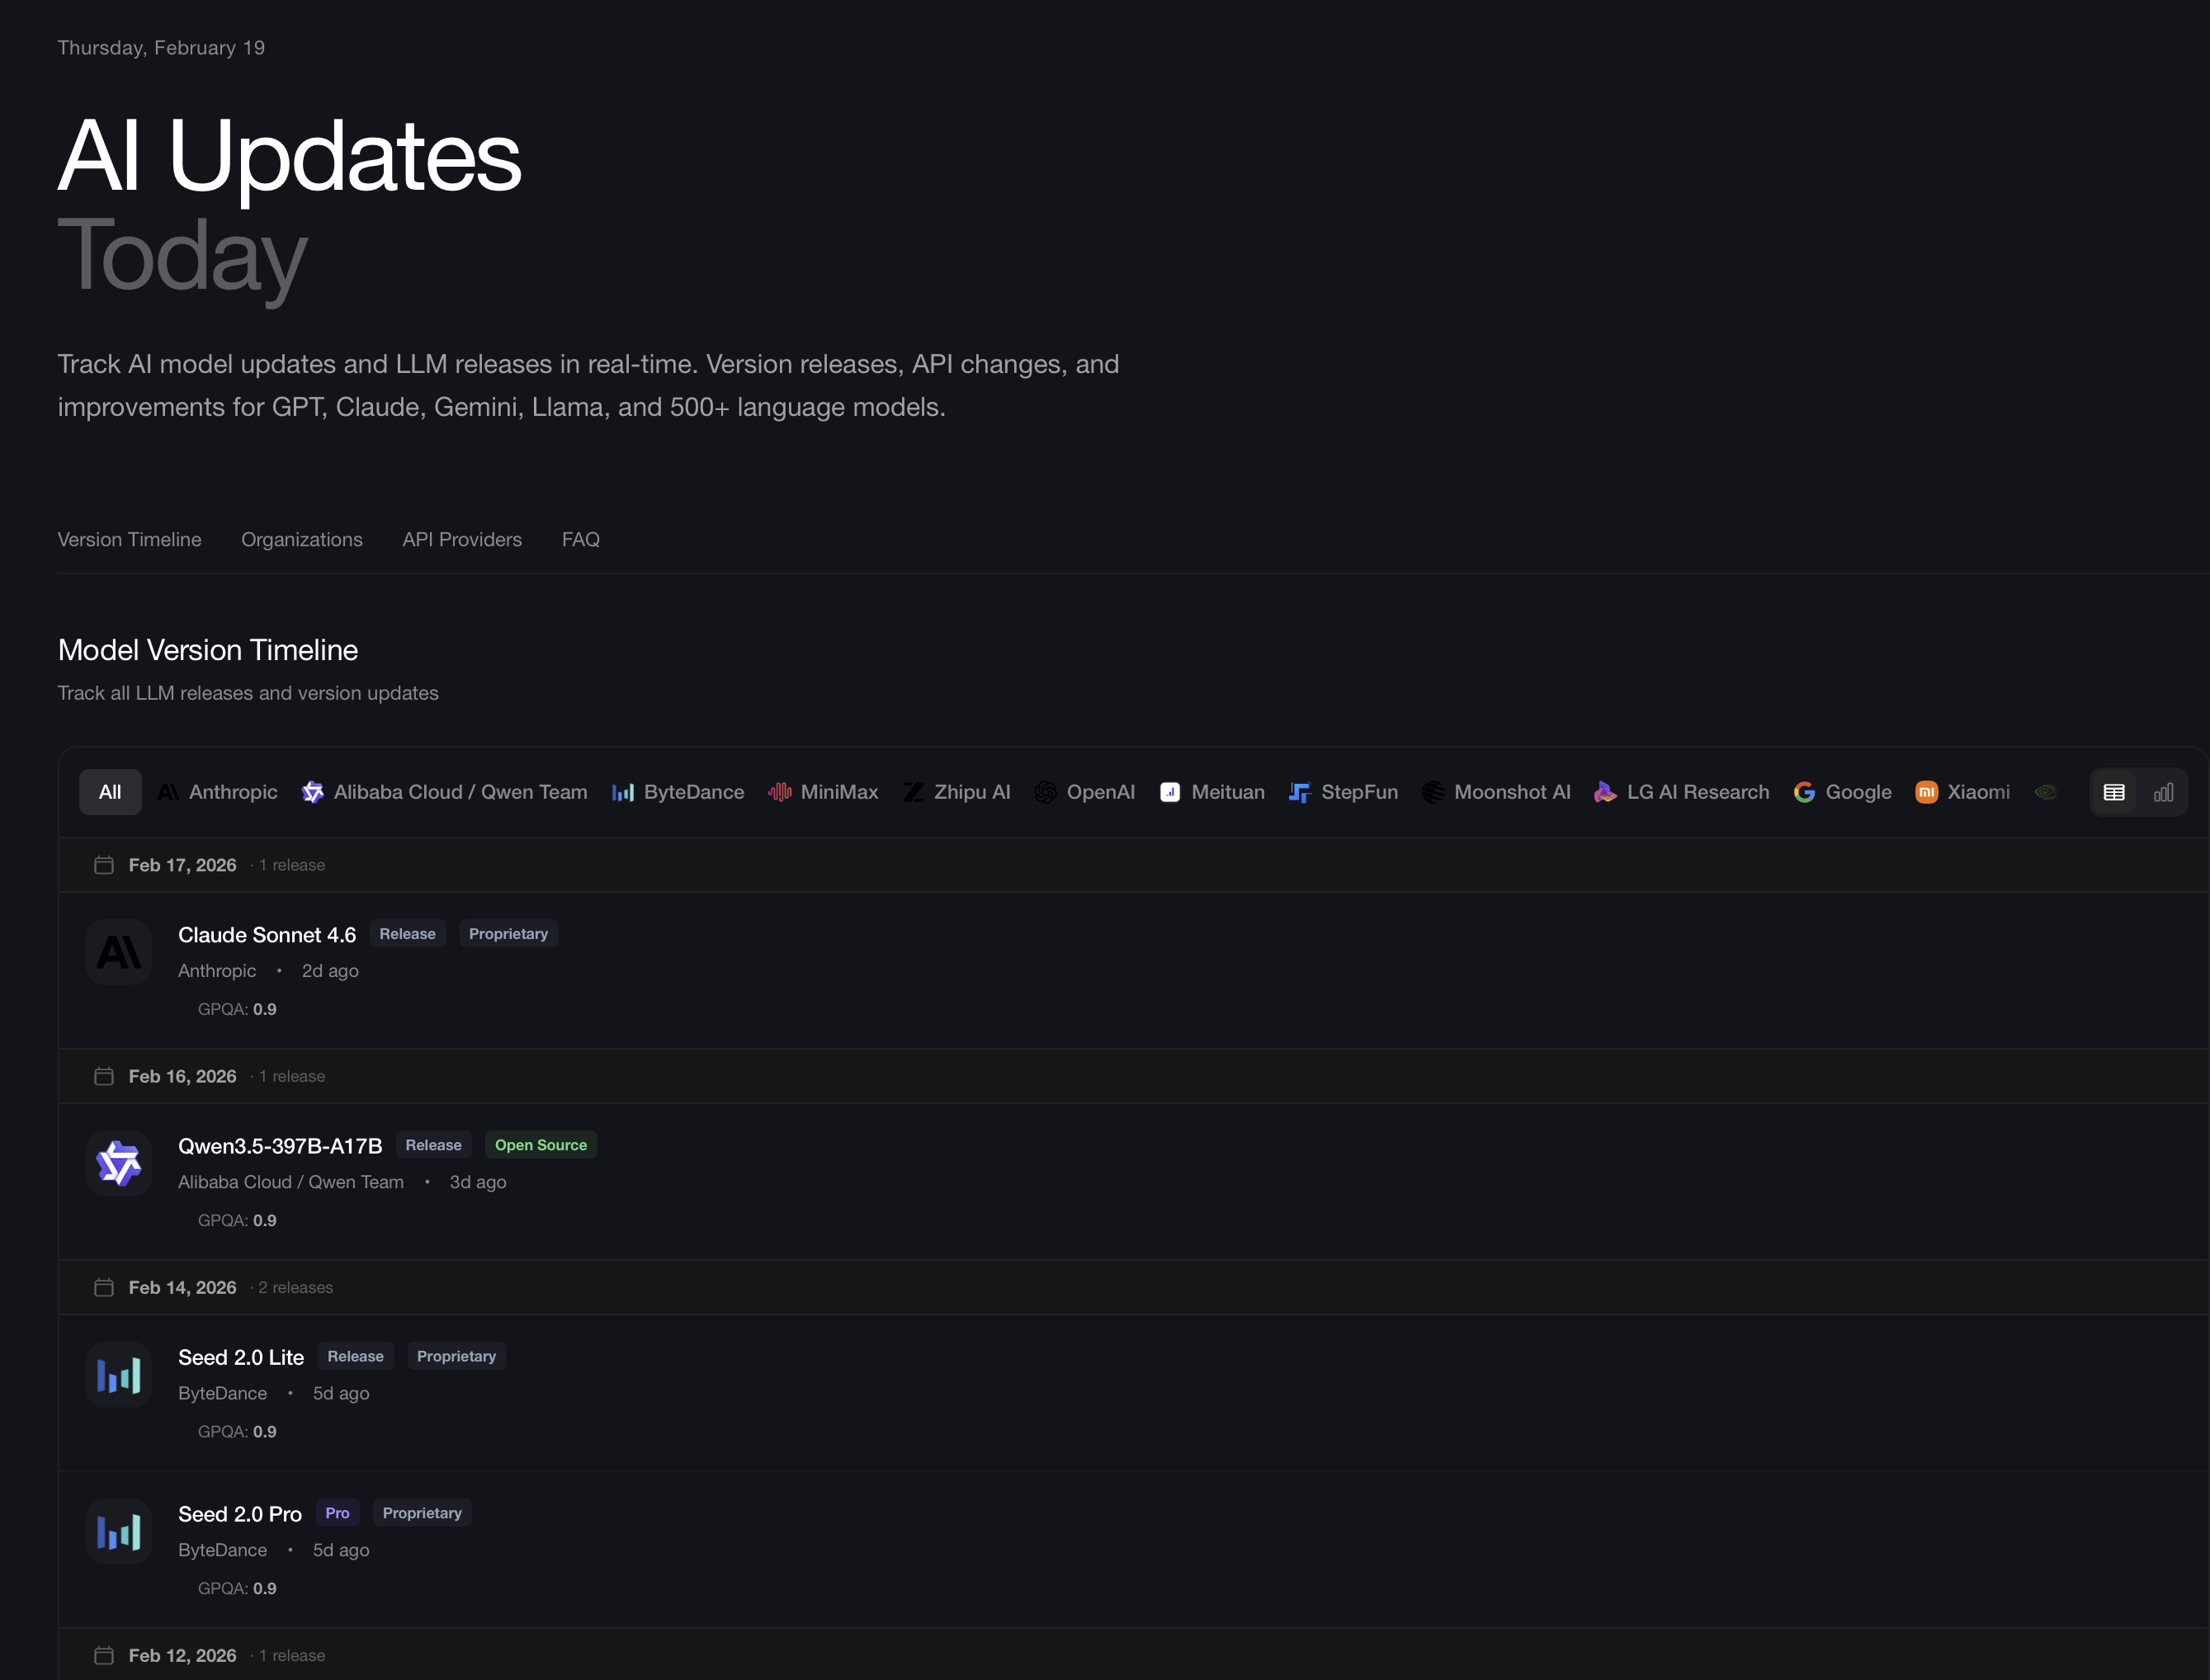Click the ByteDance logo beside Seed 2.0 Lite
The width and height of the screenshot is (2210, 1680).
(x=119, y=1375)
